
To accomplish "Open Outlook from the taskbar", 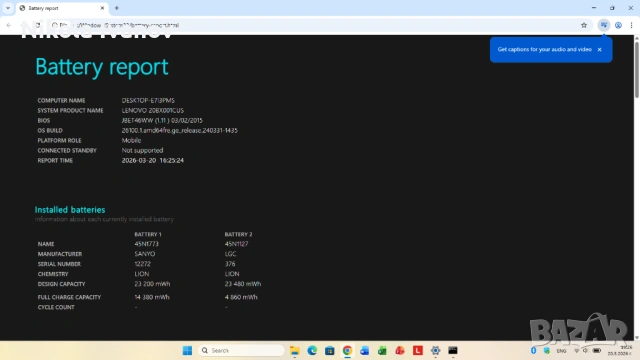I will (364, 351).
